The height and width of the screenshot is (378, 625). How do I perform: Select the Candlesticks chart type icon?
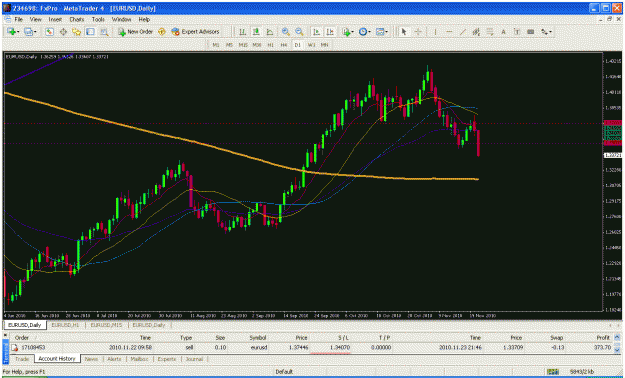point(256,32)
